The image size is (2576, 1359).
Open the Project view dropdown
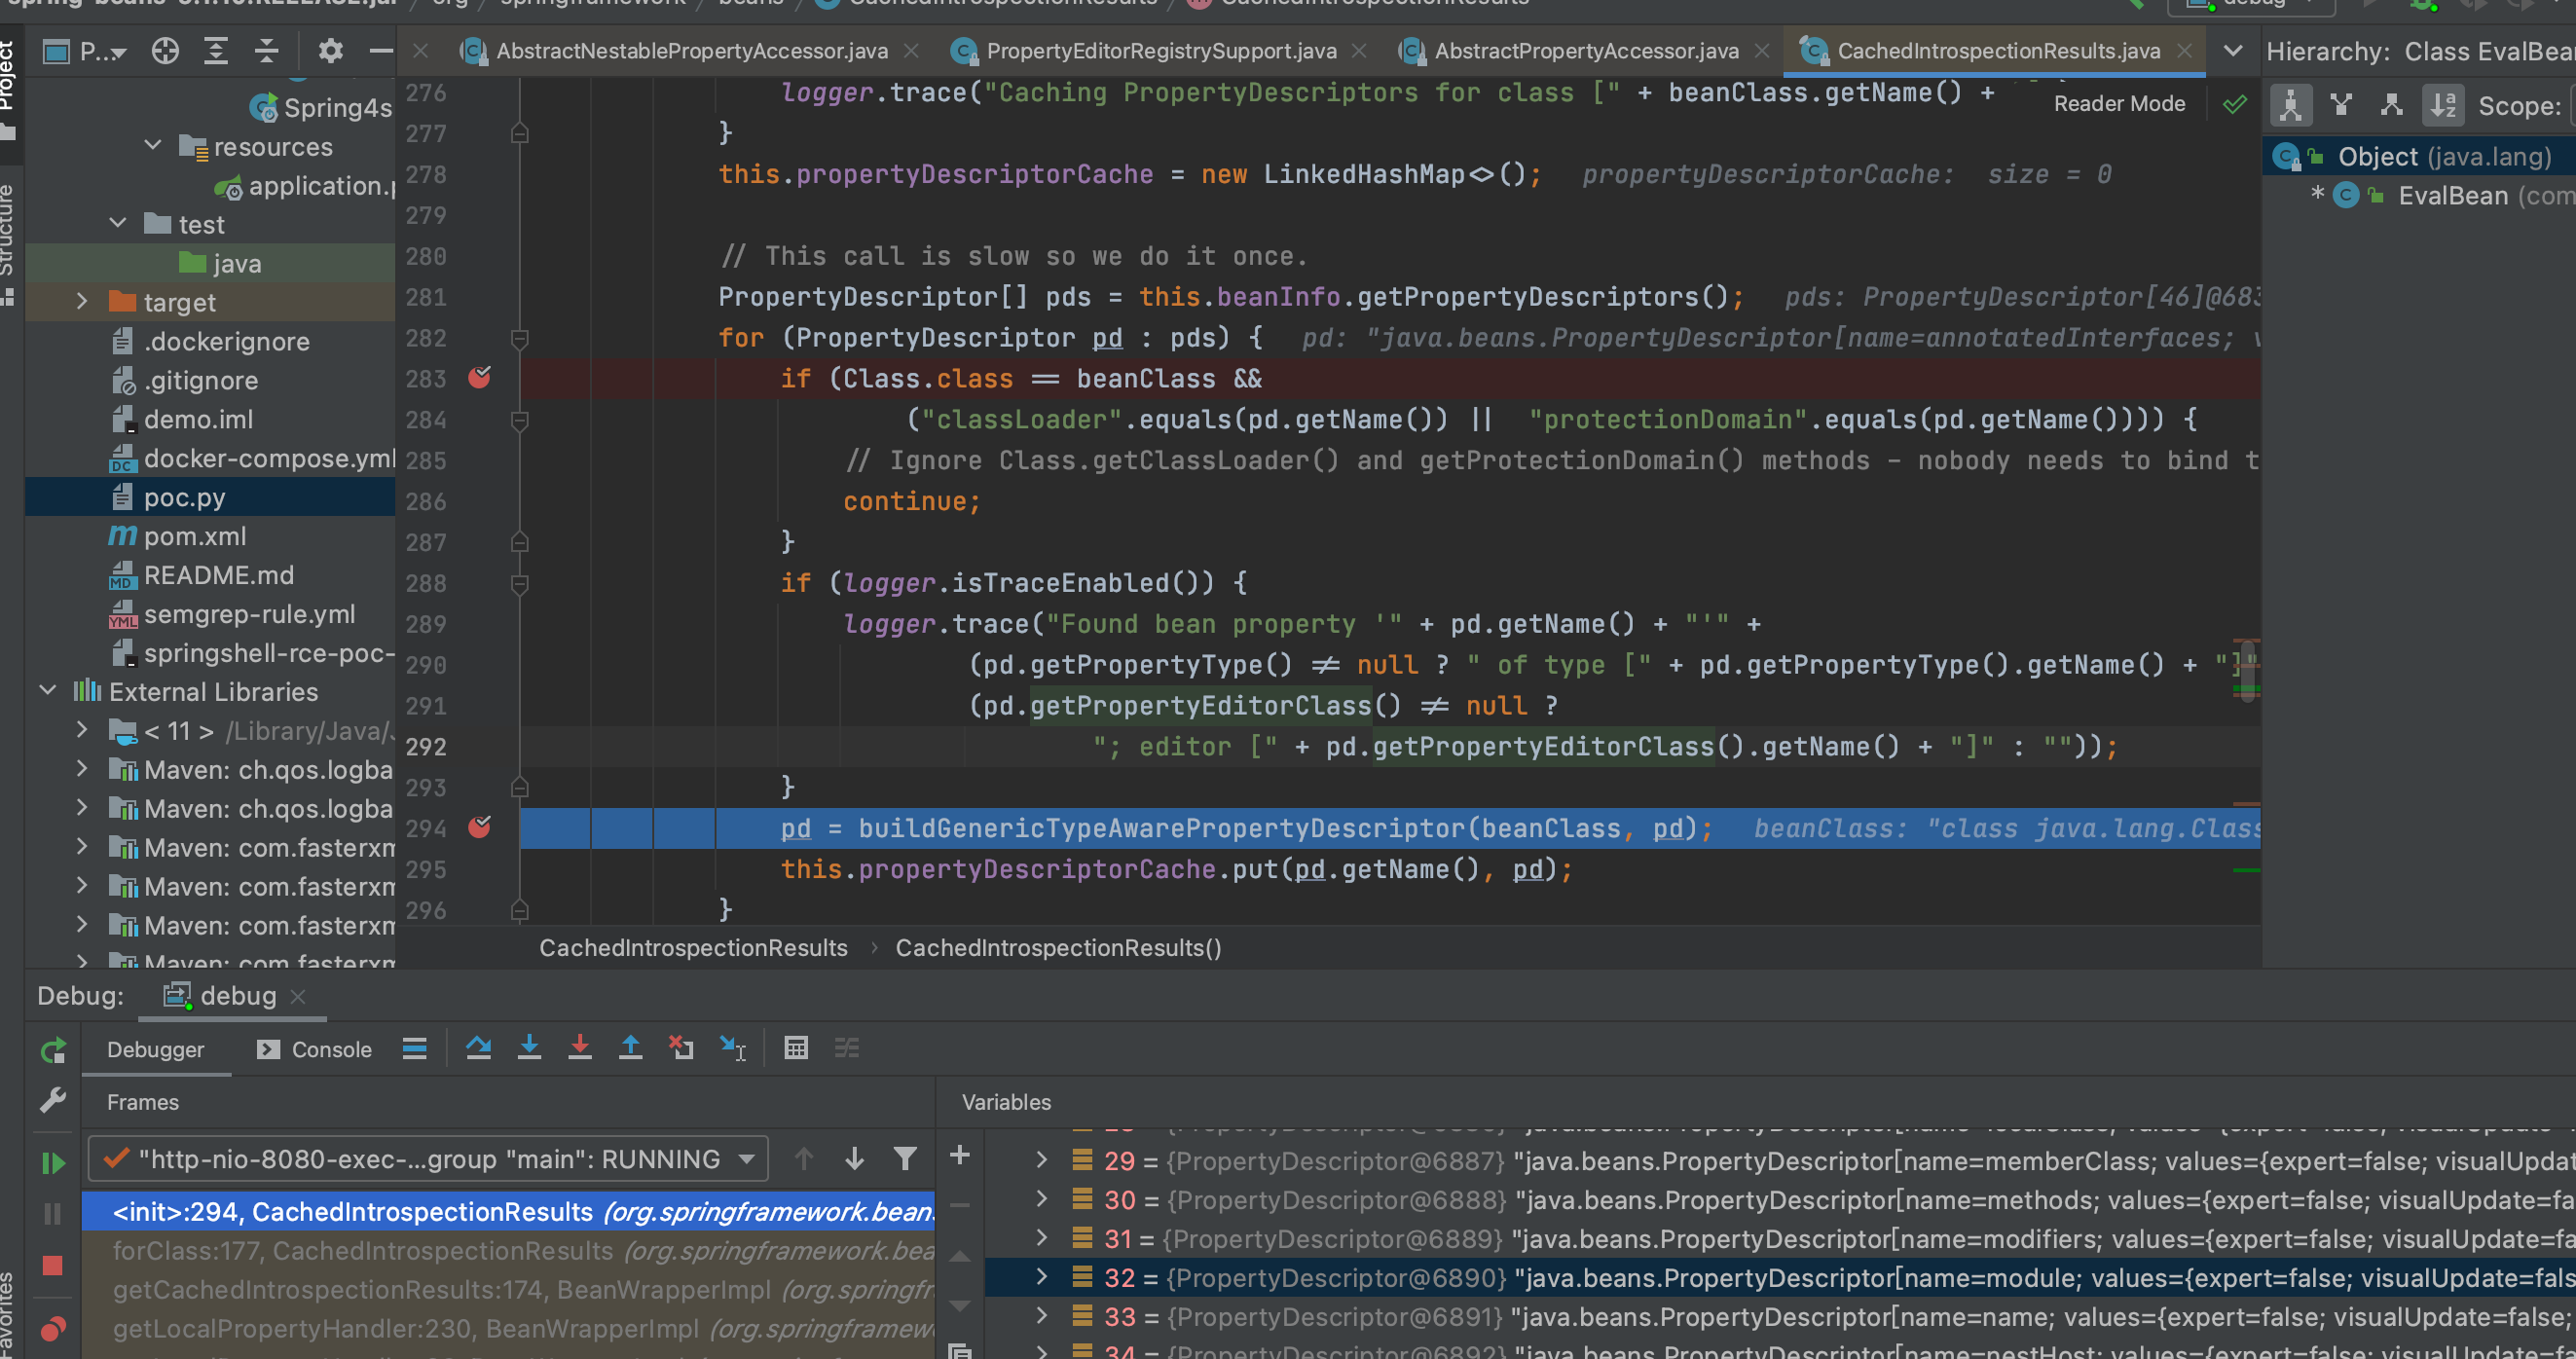pyautogui.click(x=85, y=51)
